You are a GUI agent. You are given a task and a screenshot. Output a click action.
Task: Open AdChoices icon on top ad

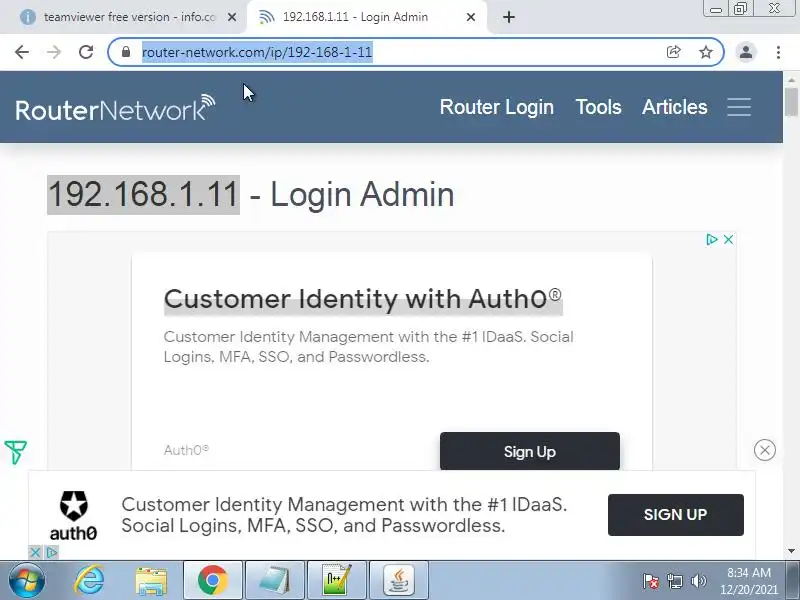tap(712, 239)
